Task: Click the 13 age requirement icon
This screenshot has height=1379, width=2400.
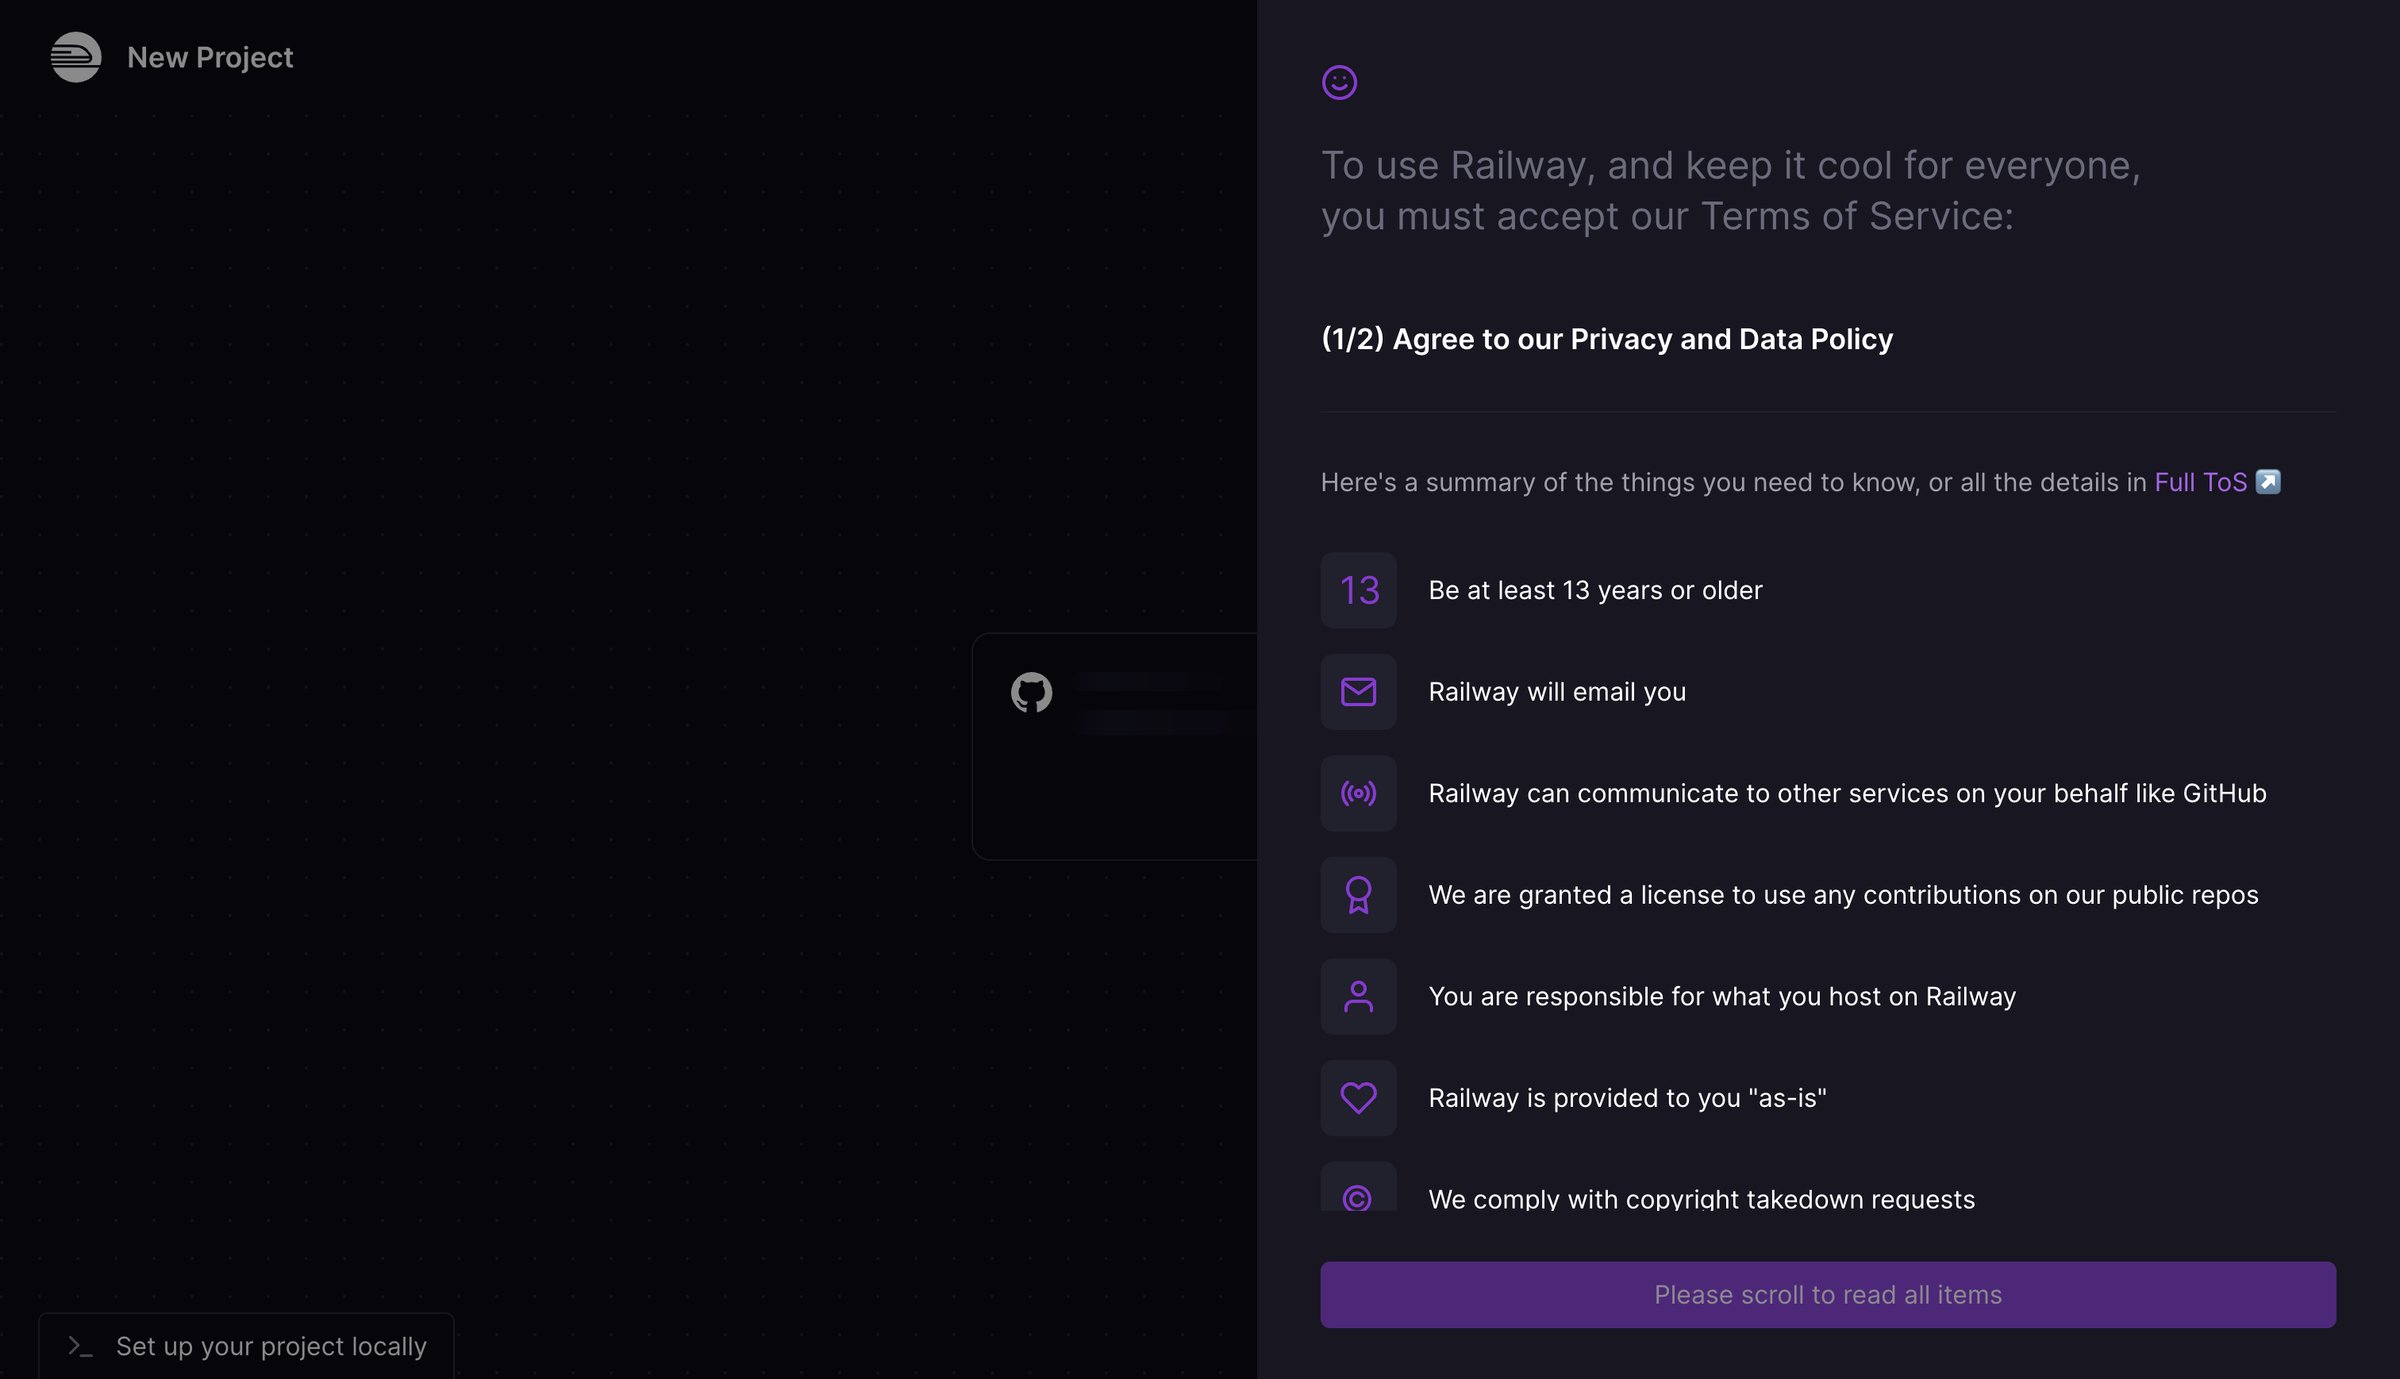Action: pos(1358,590)
